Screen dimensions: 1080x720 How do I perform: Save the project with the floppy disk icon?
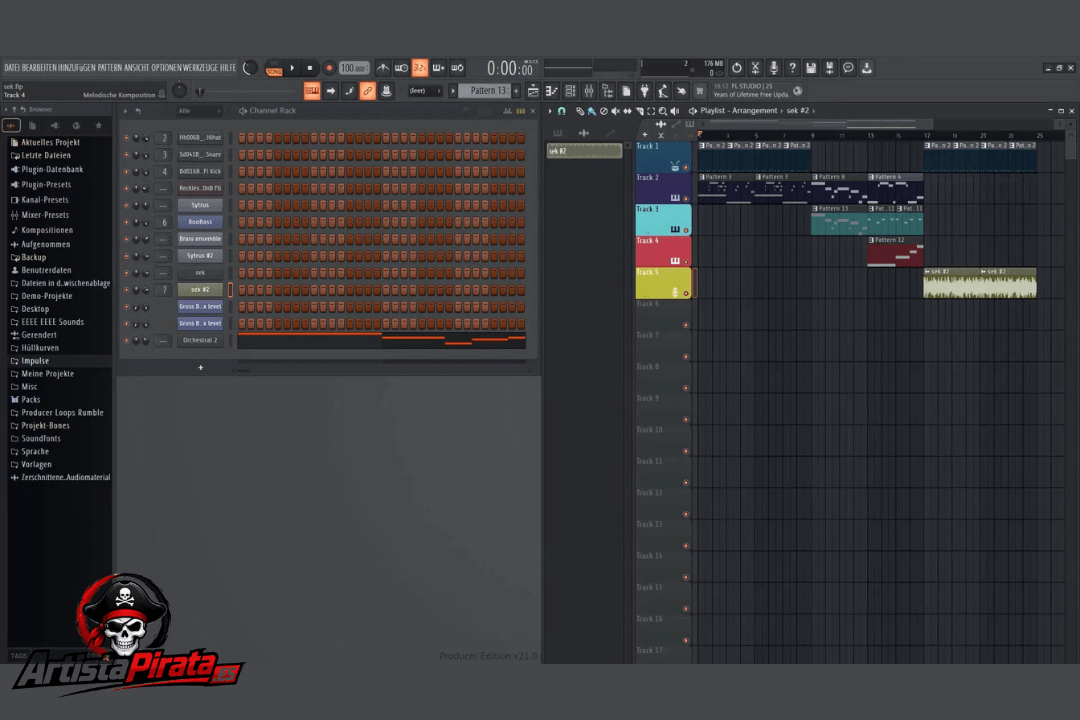[x=811, y=68]
